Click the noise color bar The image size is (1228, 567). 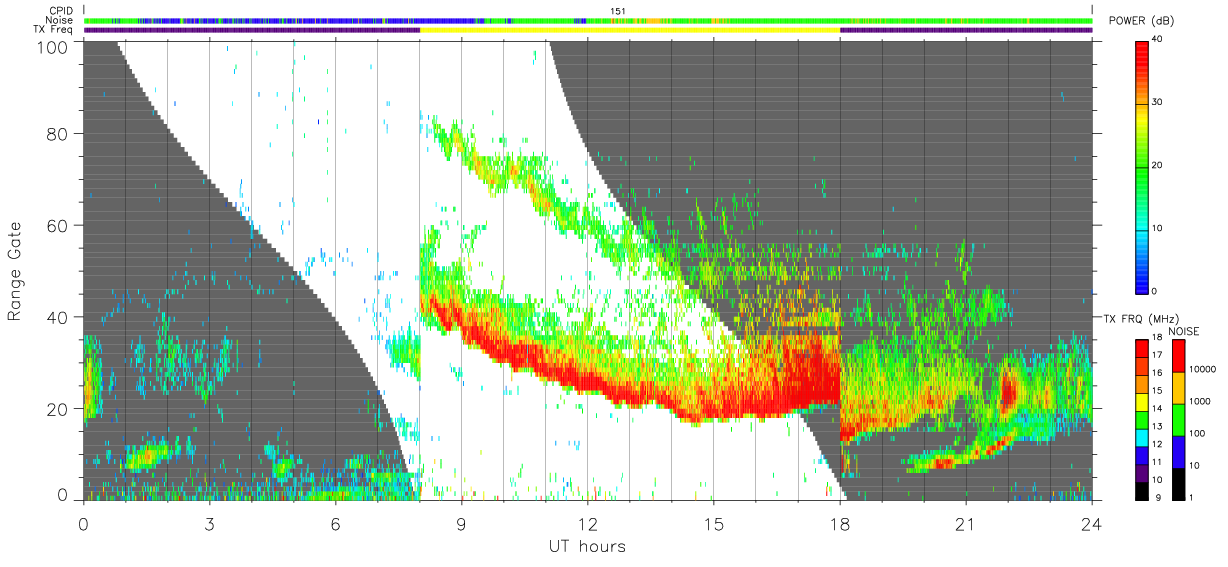coord(1181,420)
